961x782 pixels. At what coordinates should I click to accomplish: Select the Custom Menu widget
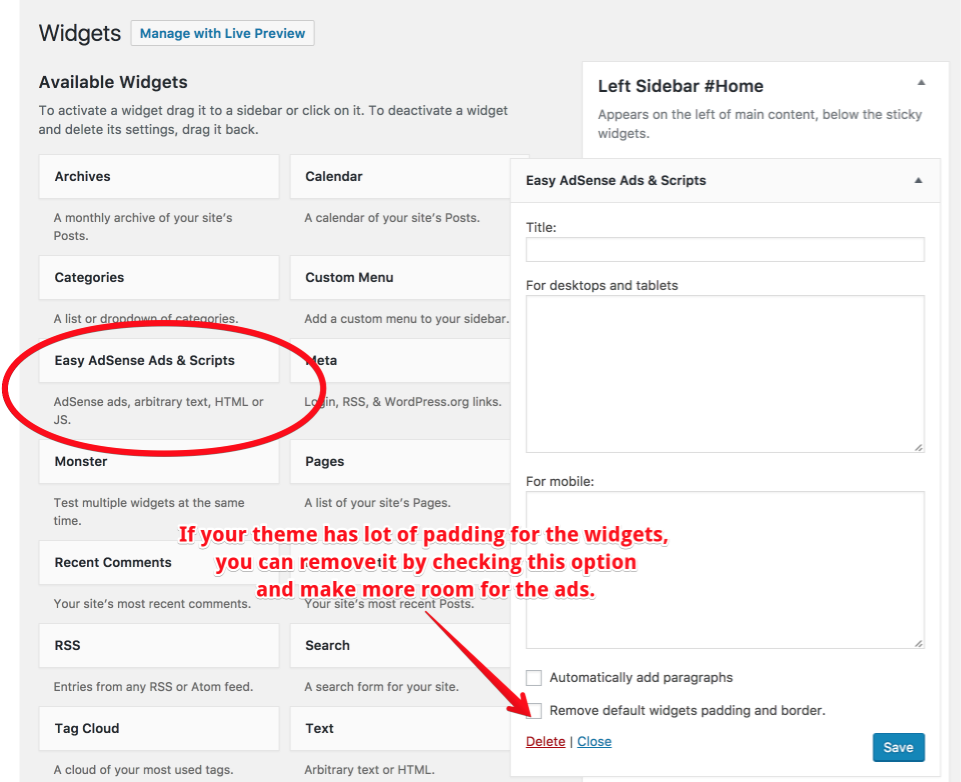click(x=400, y=277)
